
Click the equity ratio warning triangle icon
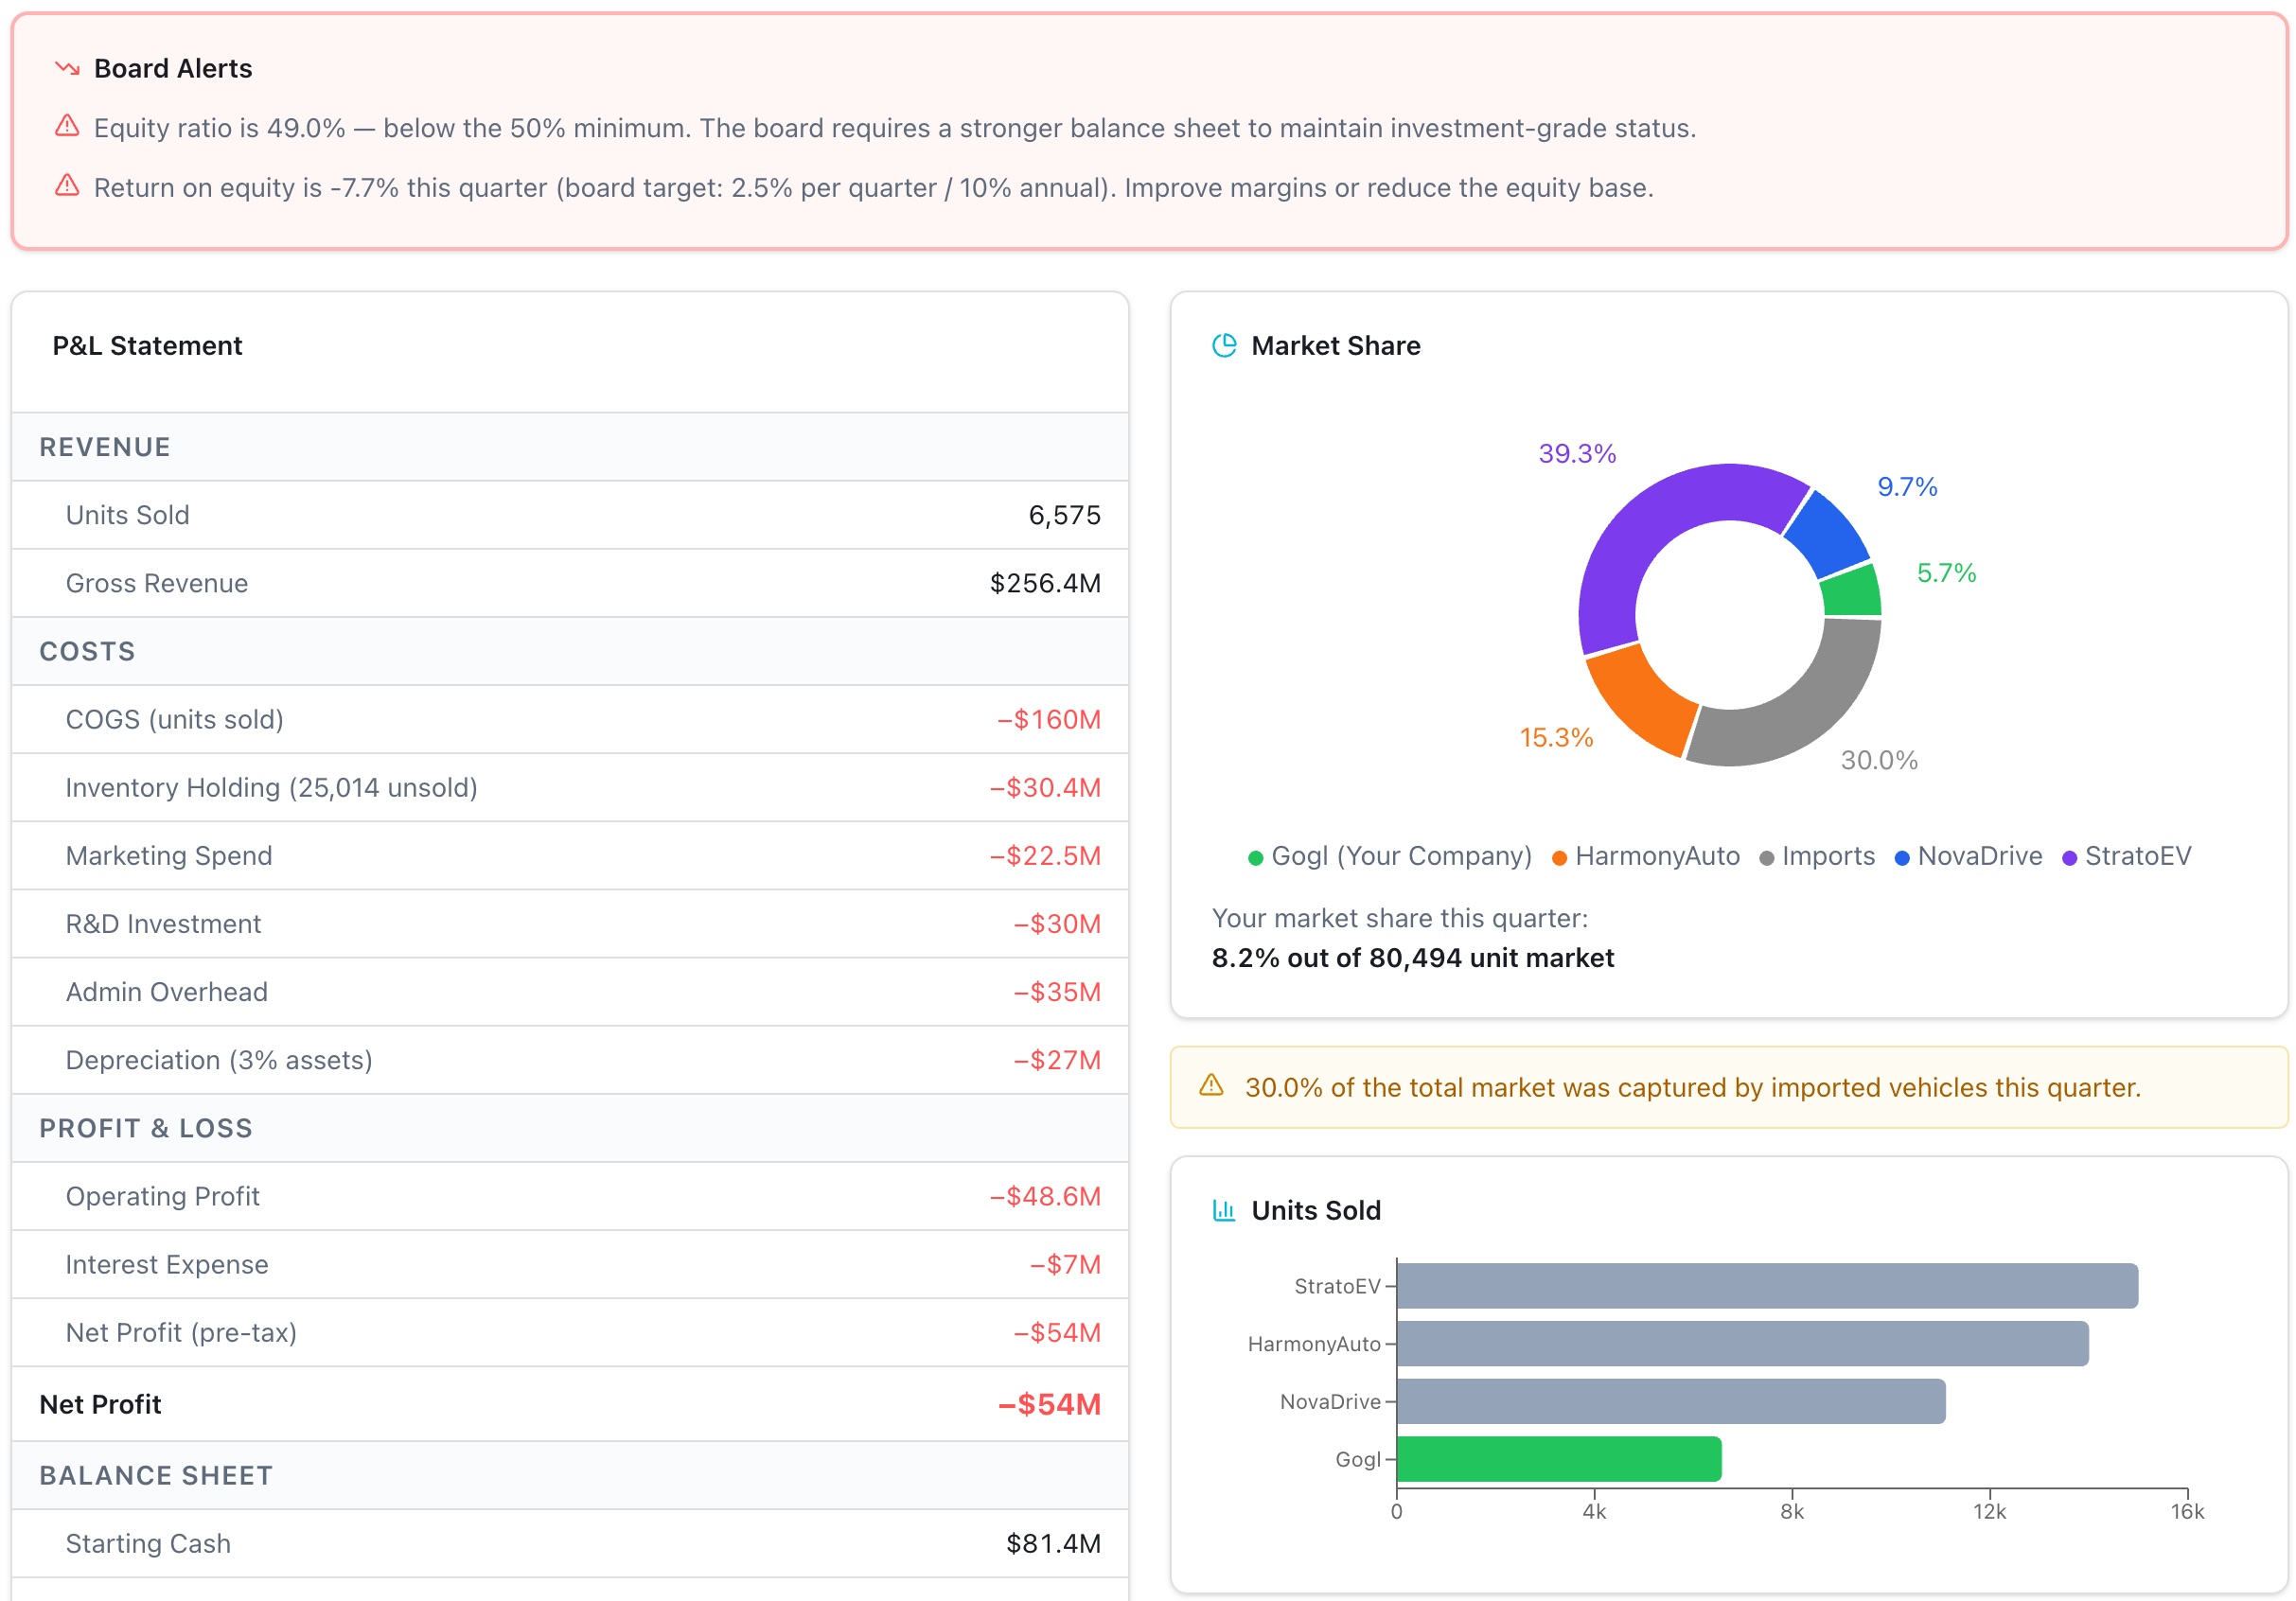tap(66, 126)
